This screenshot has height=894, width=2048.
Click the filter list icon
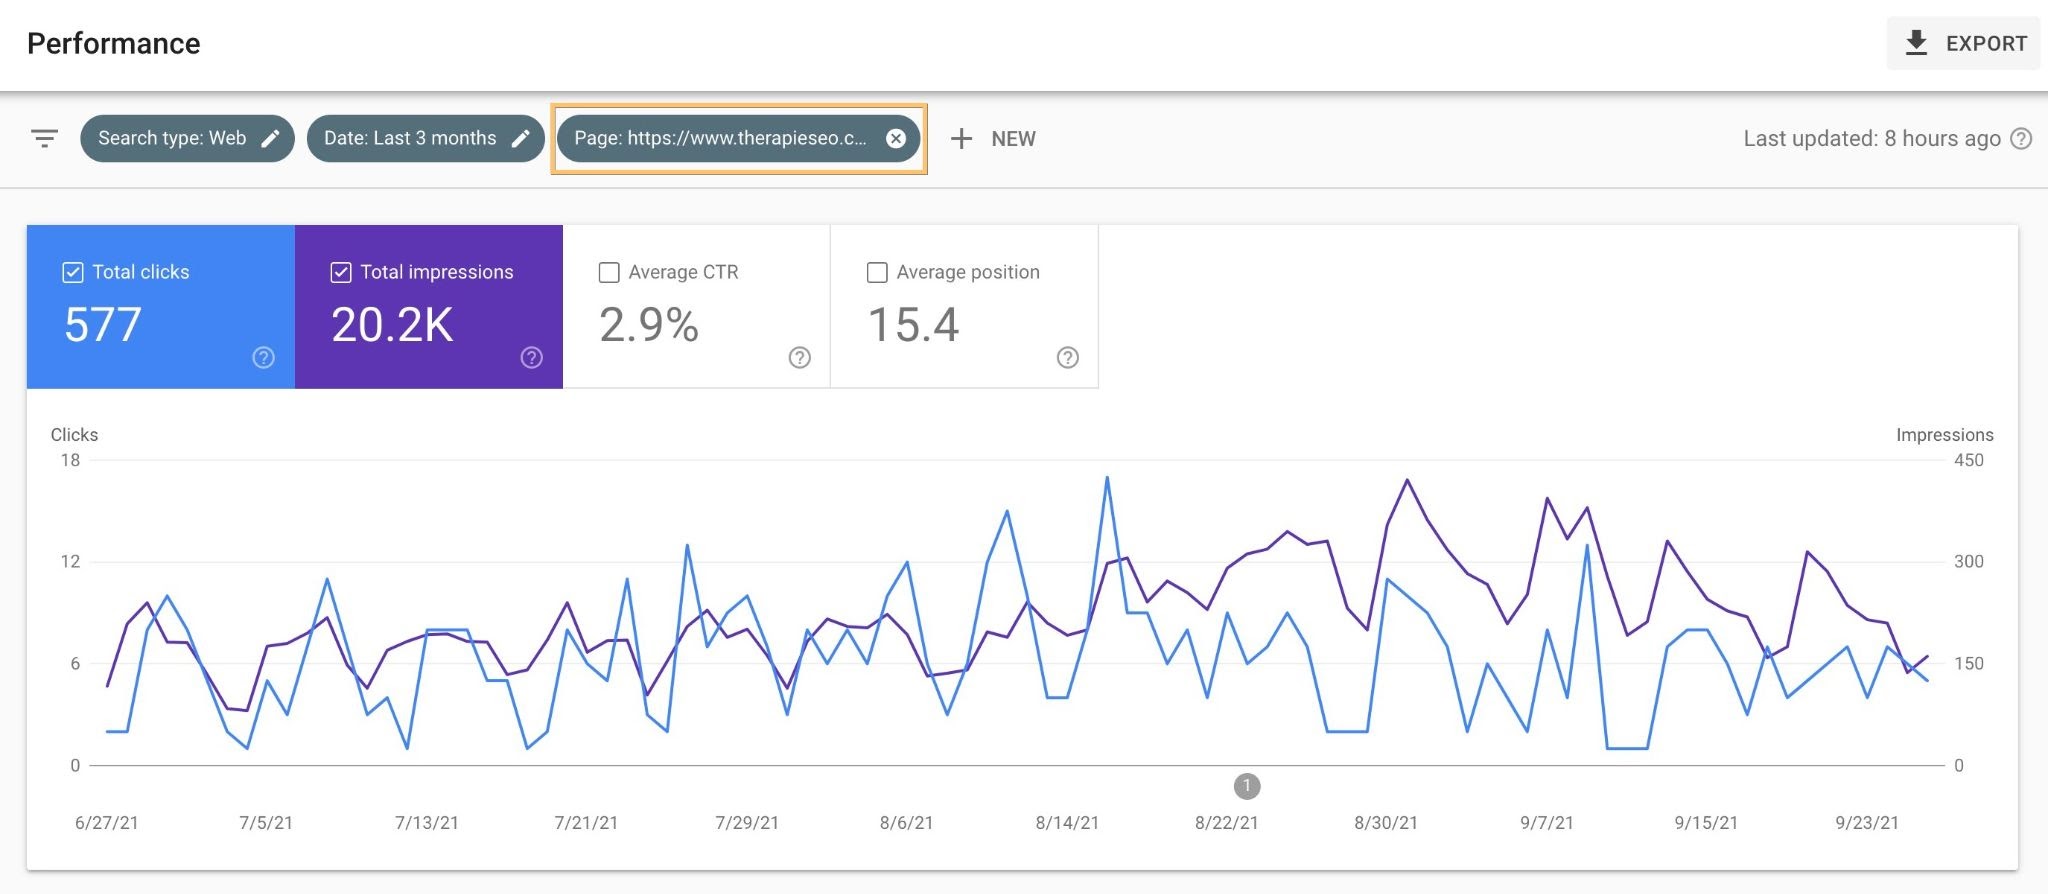click(45, 138)
